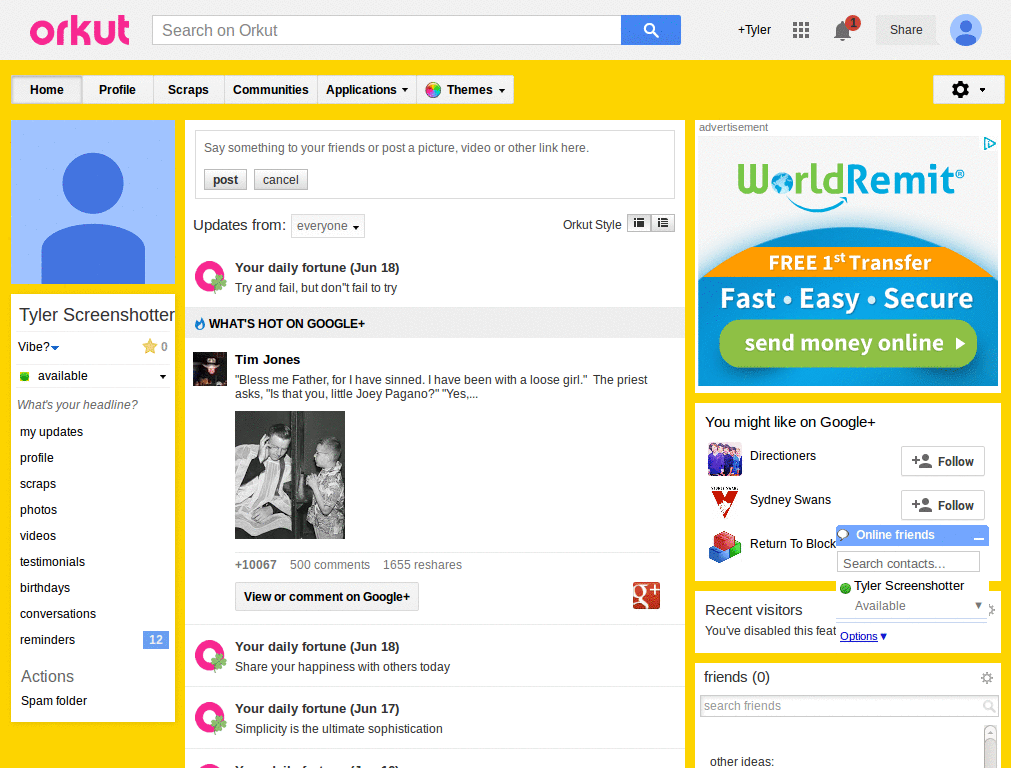Screen dimensions: 1024x768
Task: Click the Google+ red icon under the post
Action: [646, 596]
